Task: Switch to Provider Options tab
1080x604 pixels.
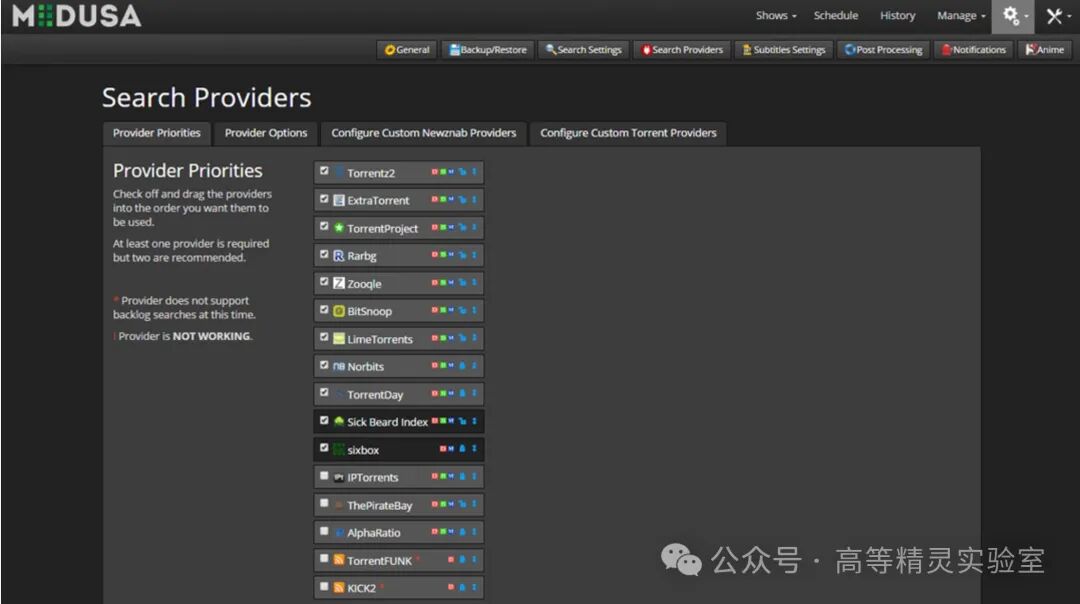Action: point(266,133)
